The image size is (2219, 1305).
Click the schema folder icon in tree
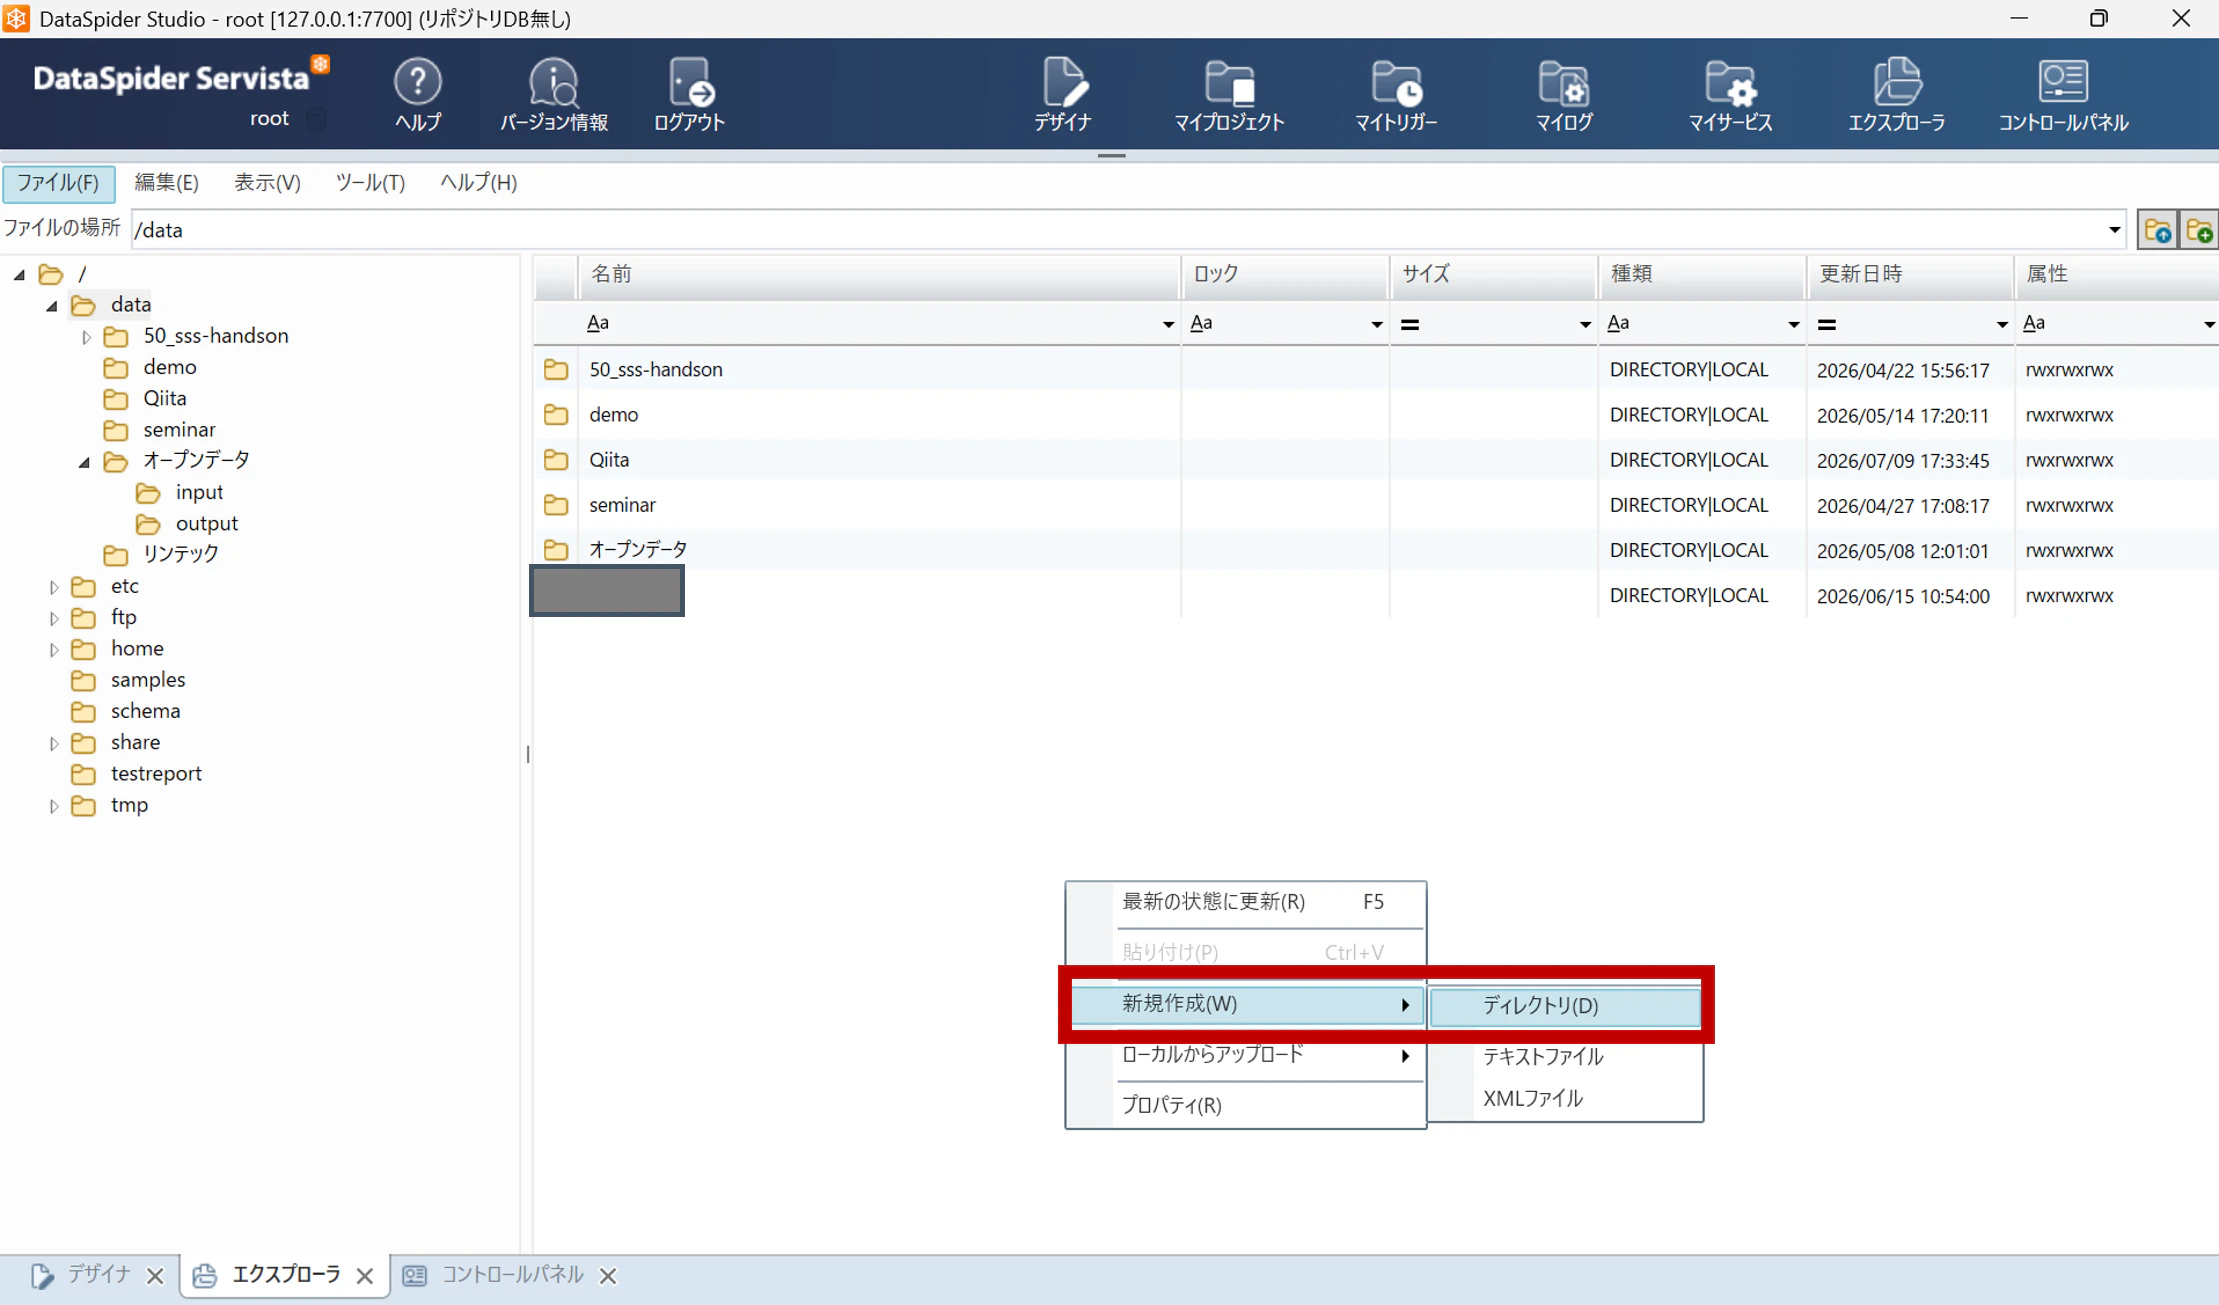[x=84, y=711]
